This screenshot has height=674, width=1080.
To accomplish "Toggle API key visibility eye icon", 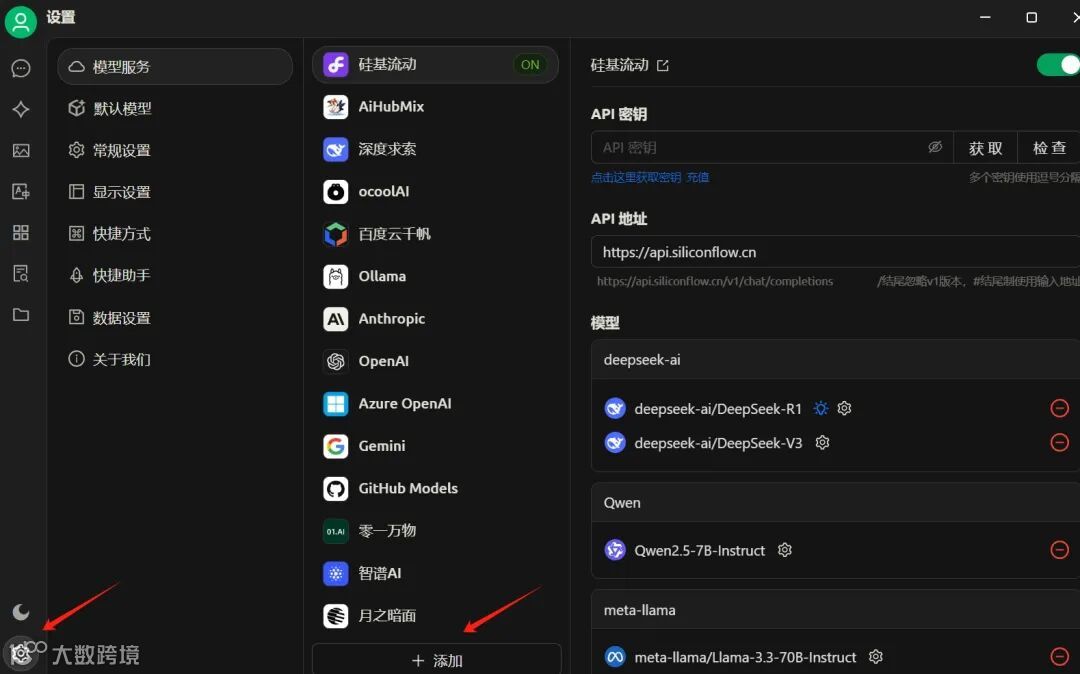I will [x=935, y=147].
